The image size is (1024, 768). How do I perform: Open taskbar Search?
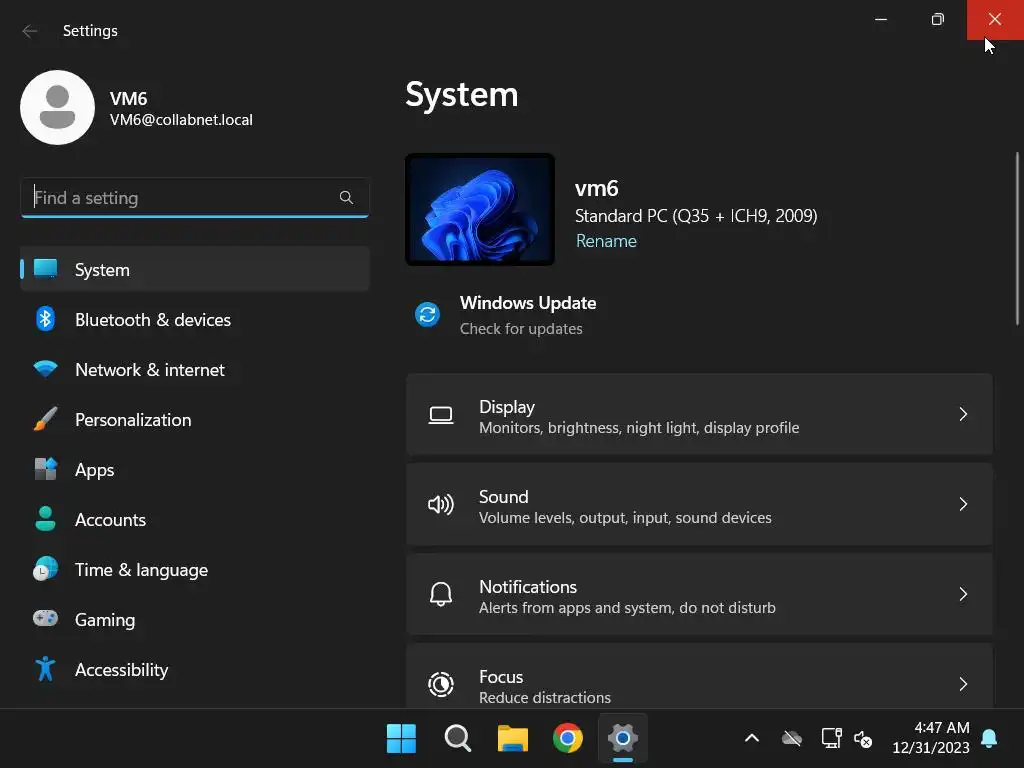tap(457, 739)
